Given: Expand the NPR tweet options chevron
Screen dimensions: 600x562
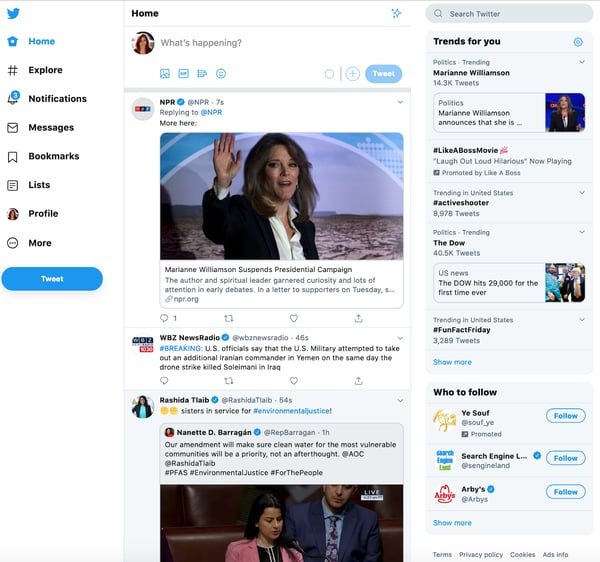Looking at the screenshot, I should click(400, 102).
